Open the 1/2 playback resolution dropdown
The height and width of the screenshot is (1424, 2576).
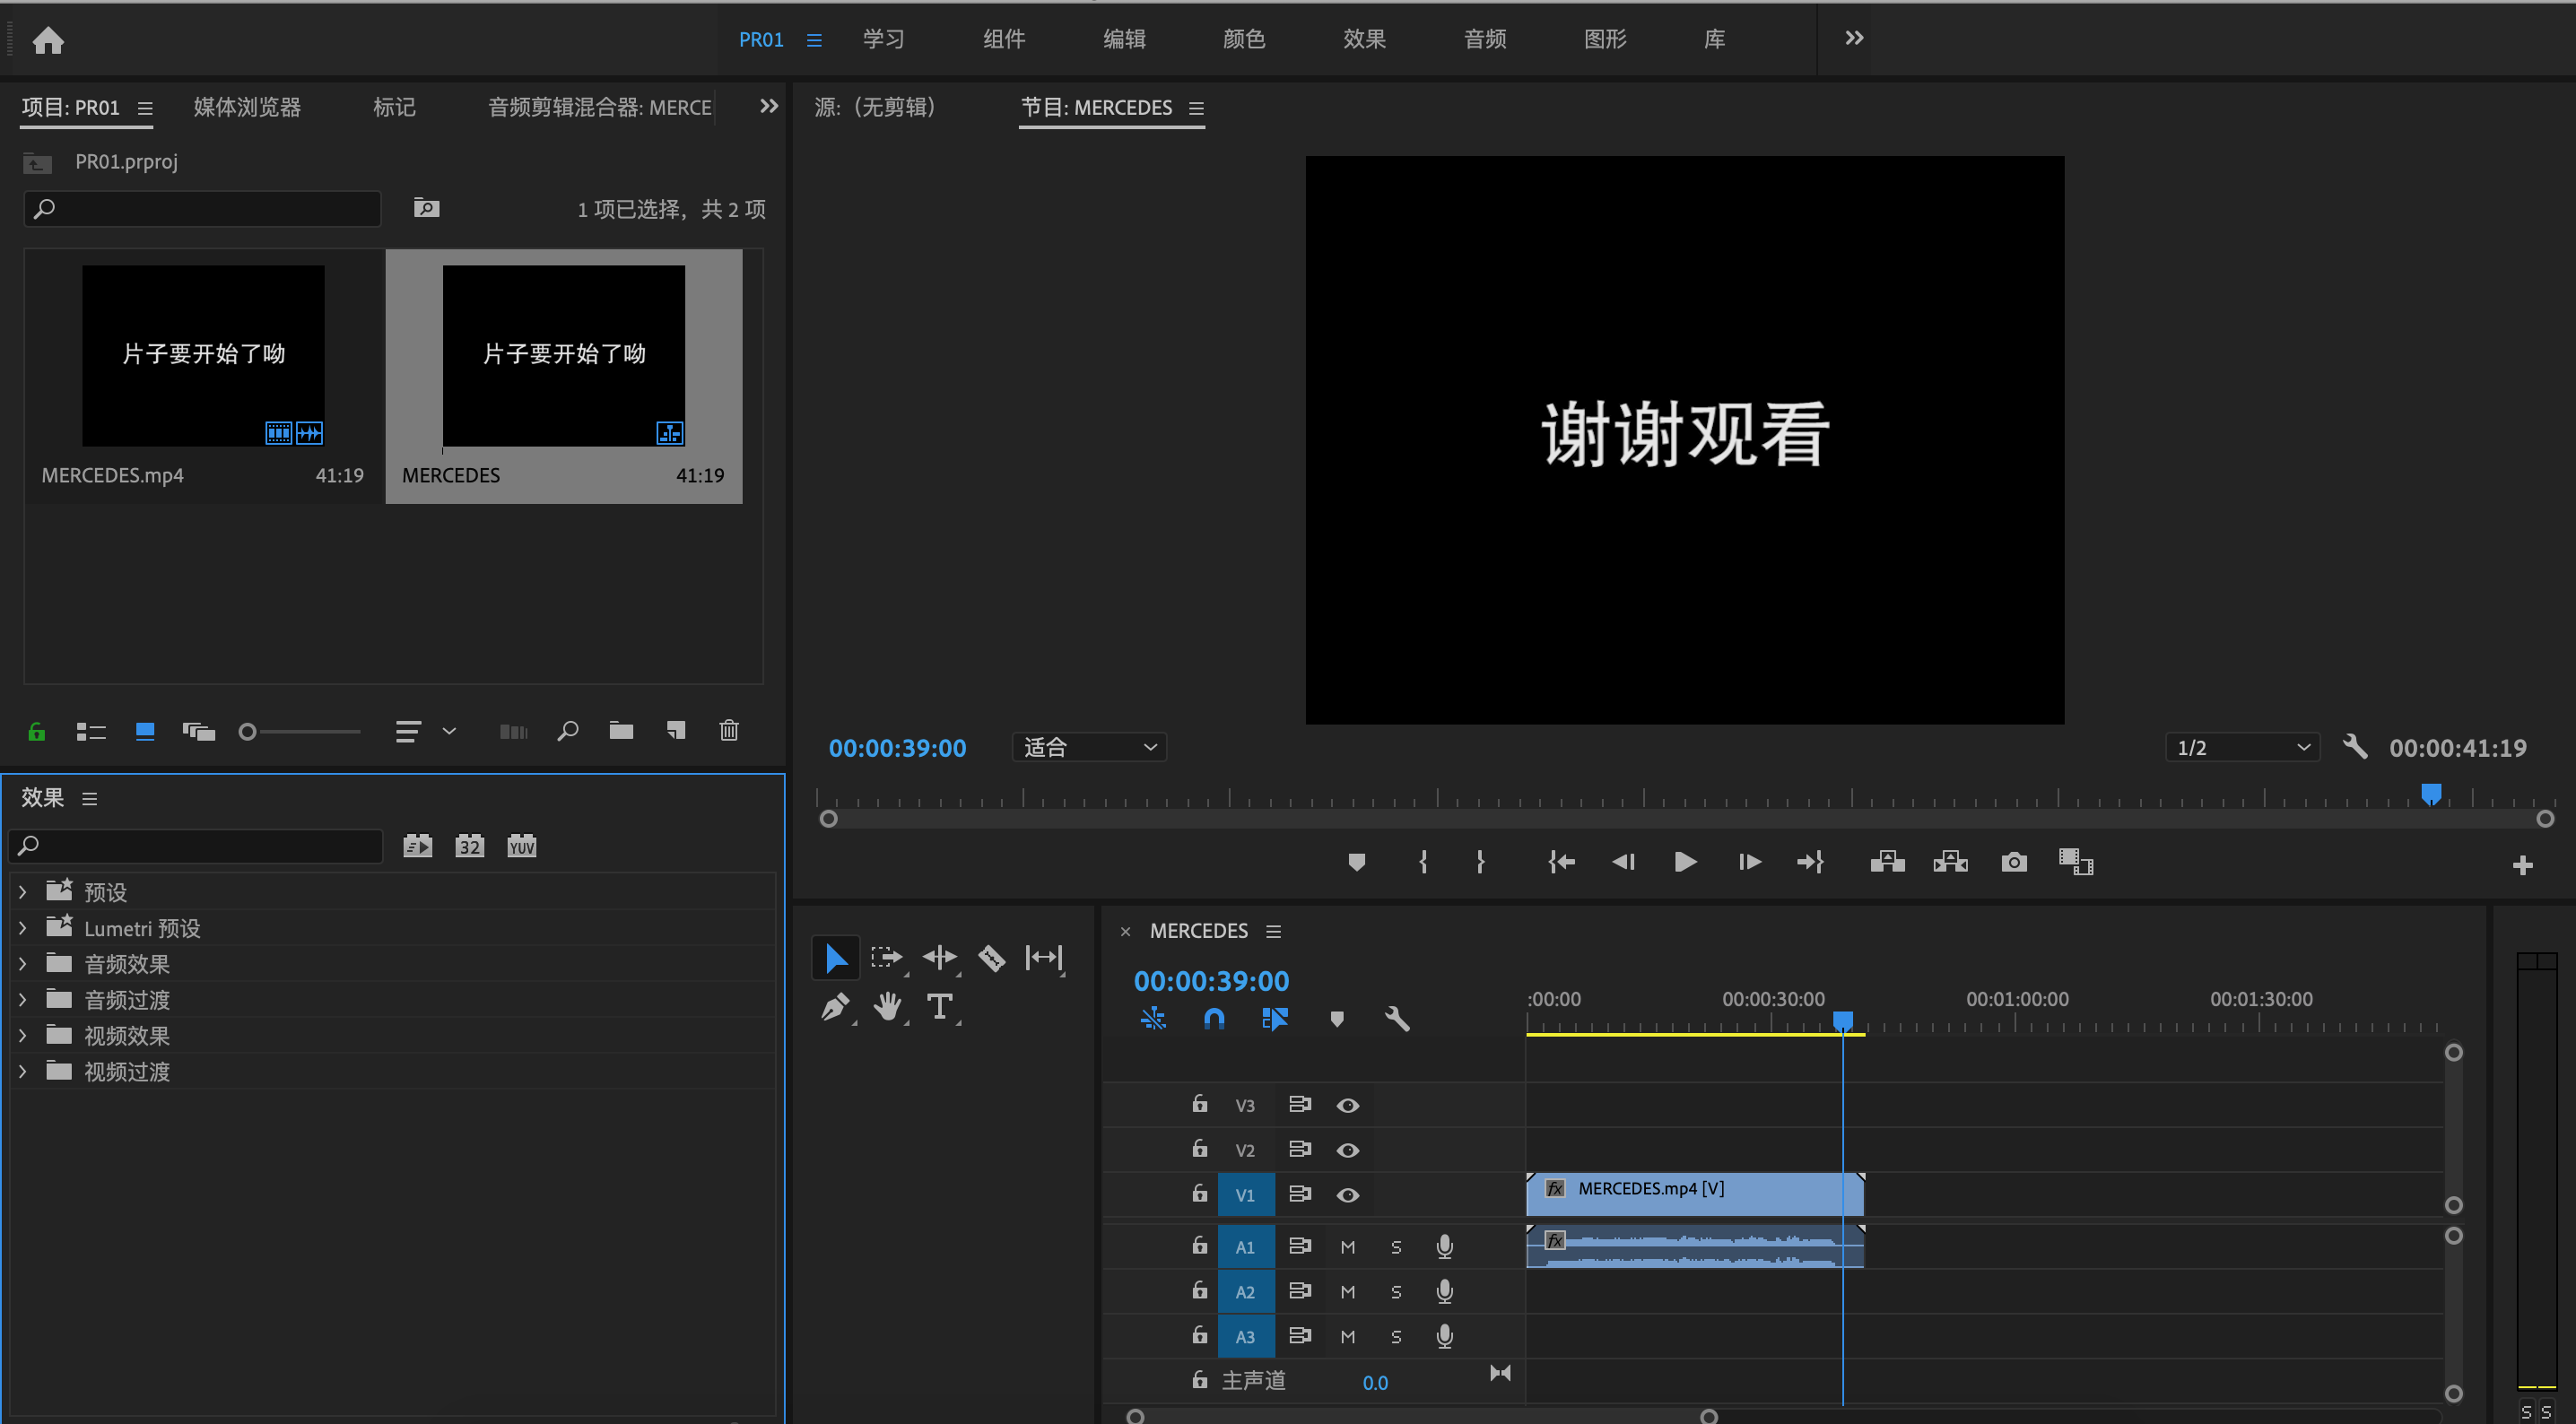coord(2241,748)
